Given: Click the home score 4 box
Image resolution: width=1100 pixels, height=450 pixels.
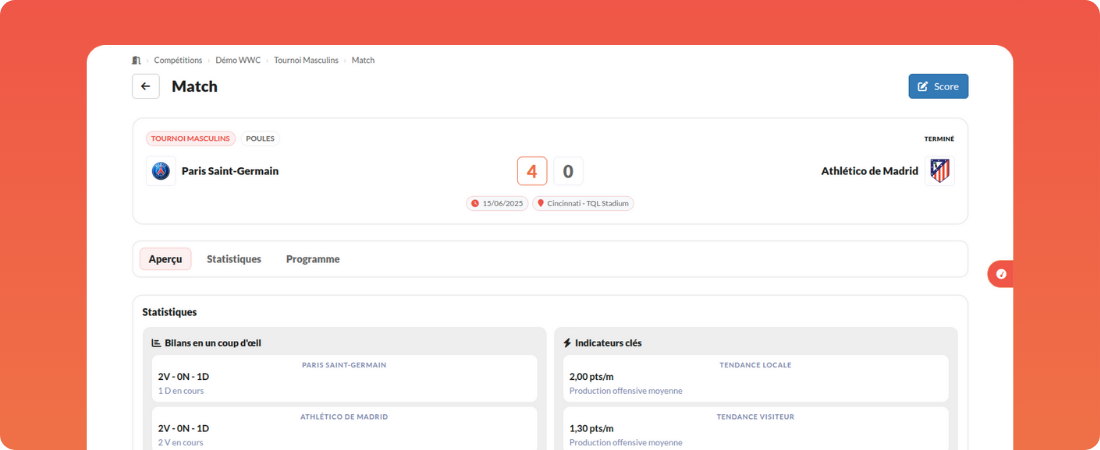Looking at the screenshot, I should [532, 171].
